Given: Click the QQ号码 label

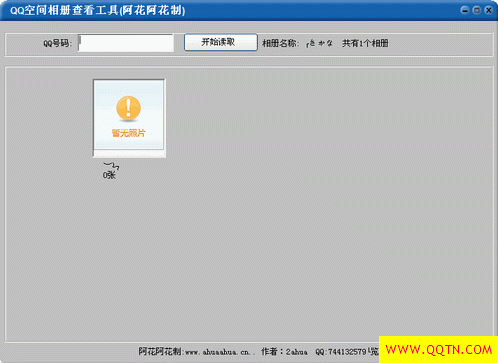Looking at the screenshot, I should (57, 43).
